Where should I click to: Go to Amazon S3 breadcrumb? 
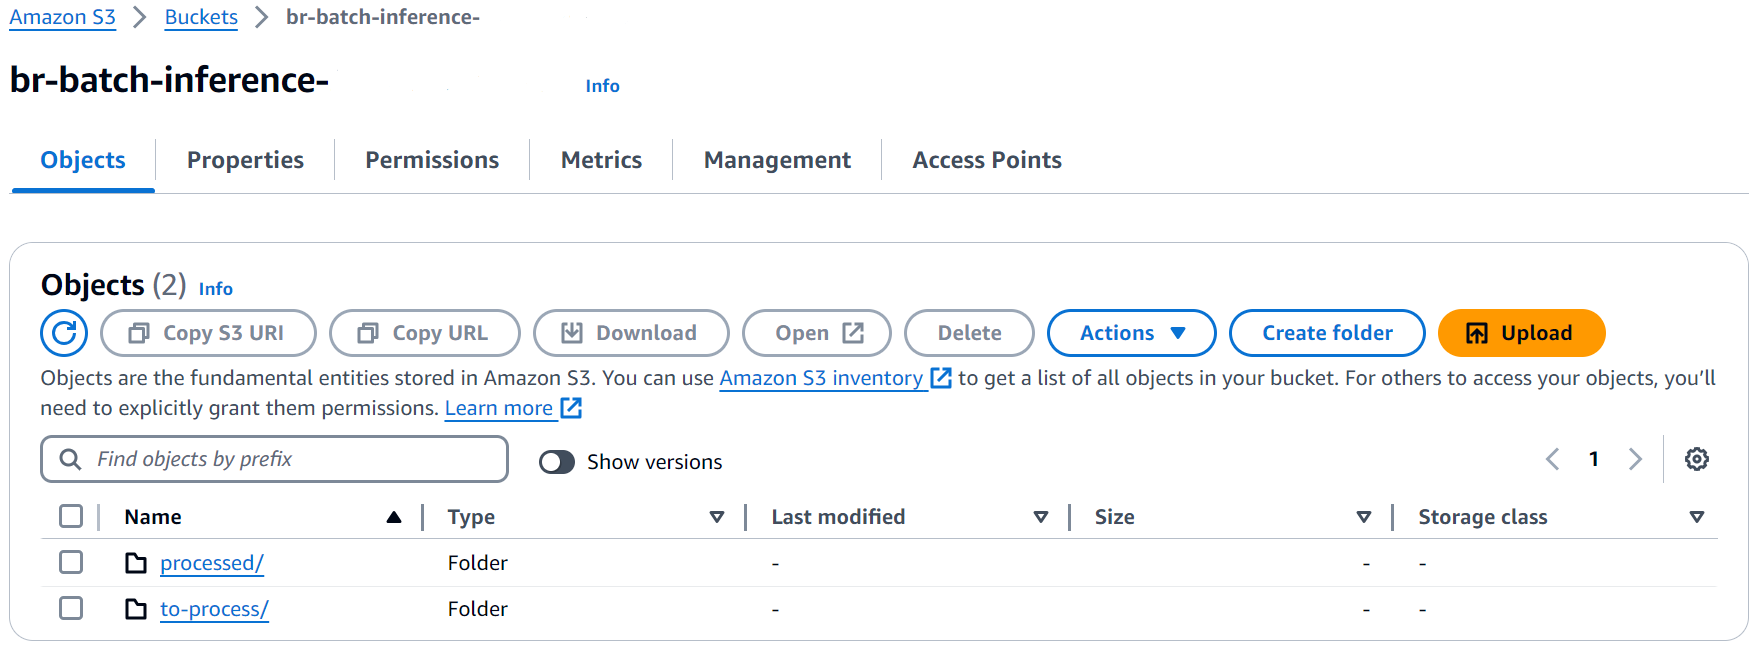coord(63,17)
